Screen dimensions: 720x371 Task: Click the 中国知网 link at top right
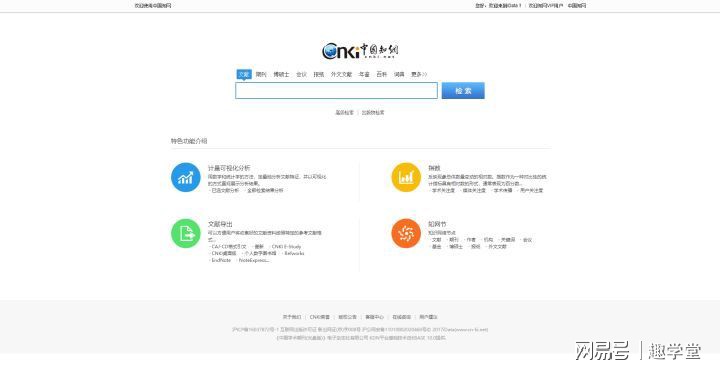pyautogui.click(x=577, y=6)
